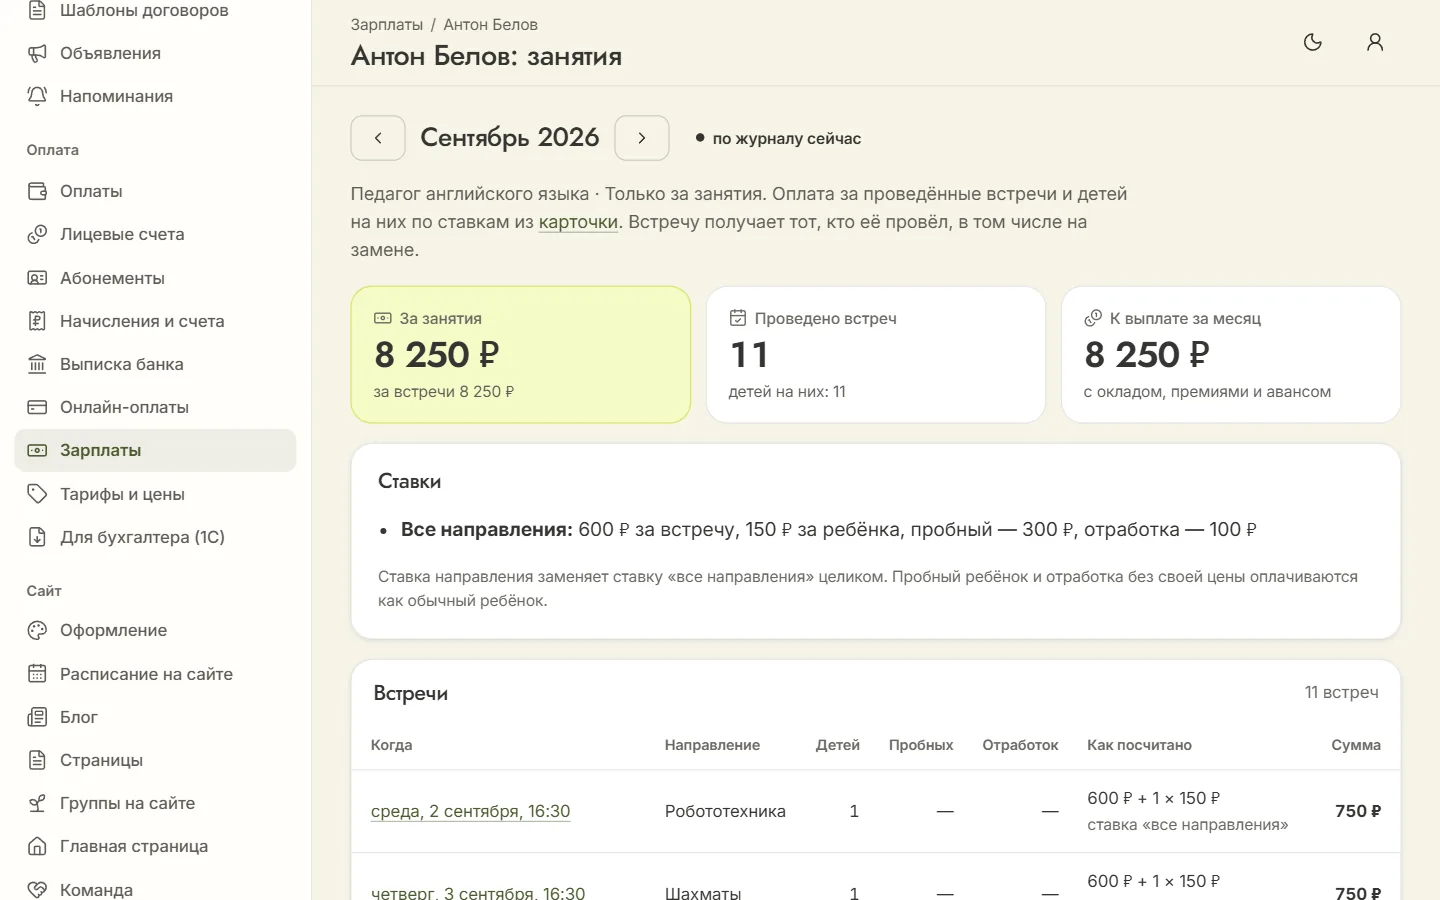
Task: Click the Сентябрь 2026 month heading
Action: (x=510, y=138)
